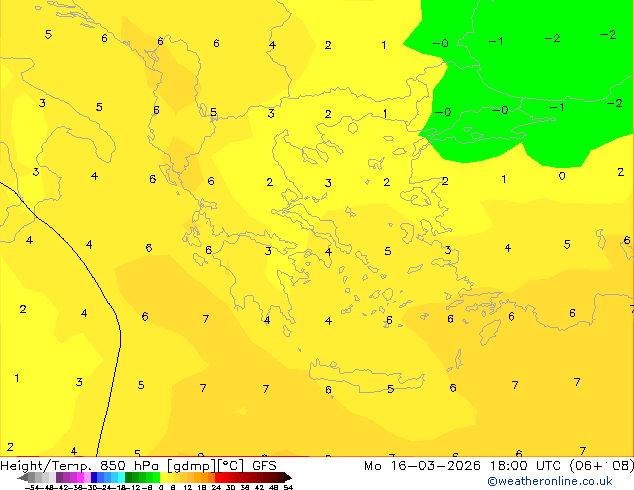This screenshot has height=490, width=634.
Task: Pick the bright yellow legend swatch above 0
Action: (x=163, y=477)
